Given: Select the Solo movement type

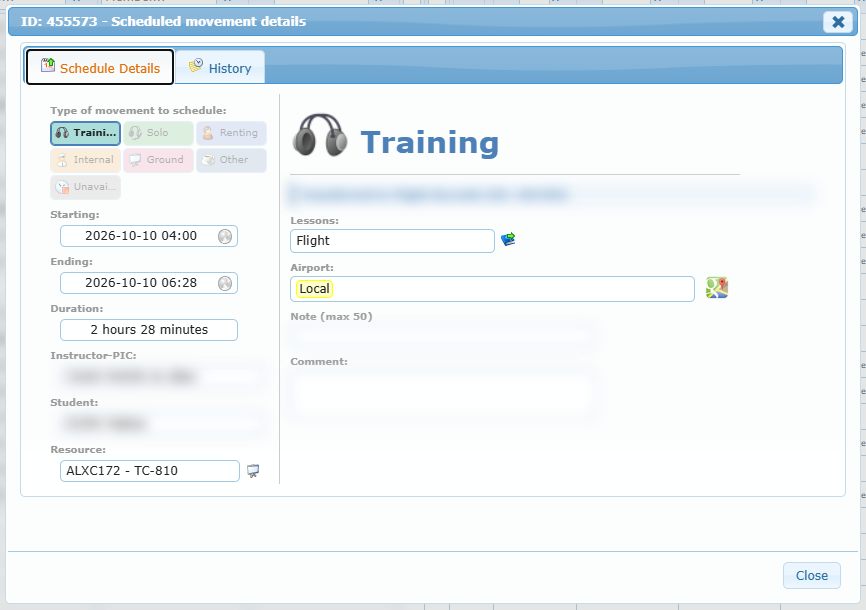Looking at the screenshot, I should pos(159,133).
